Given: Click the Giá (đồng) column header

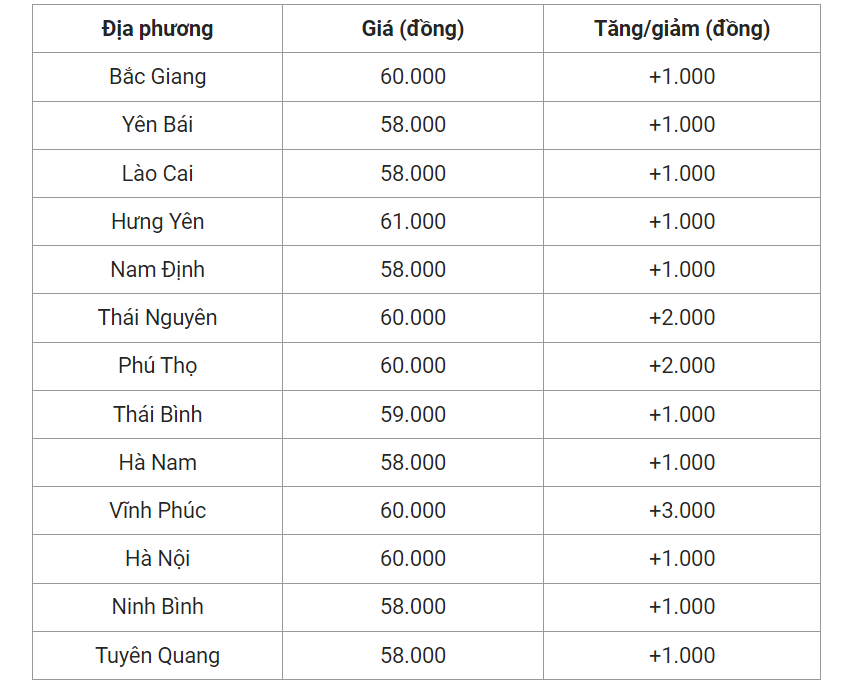Looking at the screenshot, I should pyautogui.click(x=413, y=29).
